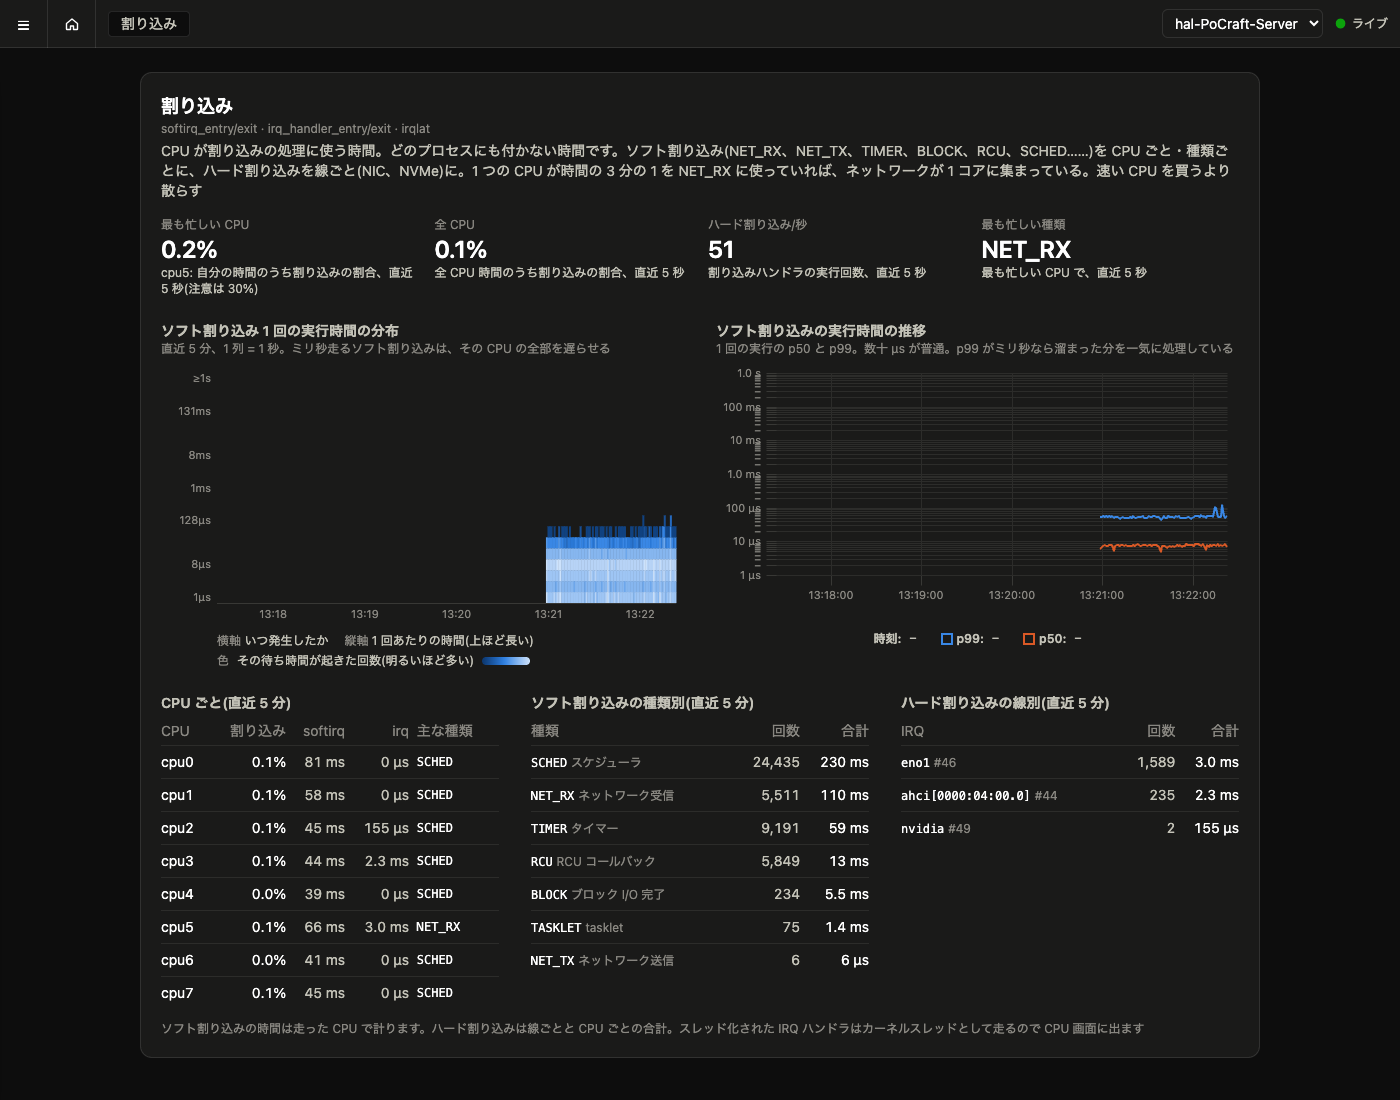Viewport: 1400px width, 1100px height.
Task: Select the cpu0 row label
Action: point(177,762)
